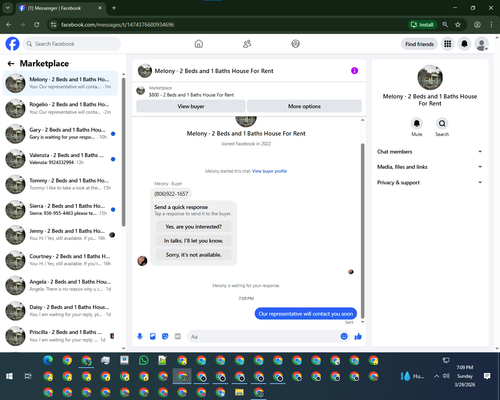Open Priscilla's conversation in the list
The image size is (500, 400).
(x=60, y=336)
